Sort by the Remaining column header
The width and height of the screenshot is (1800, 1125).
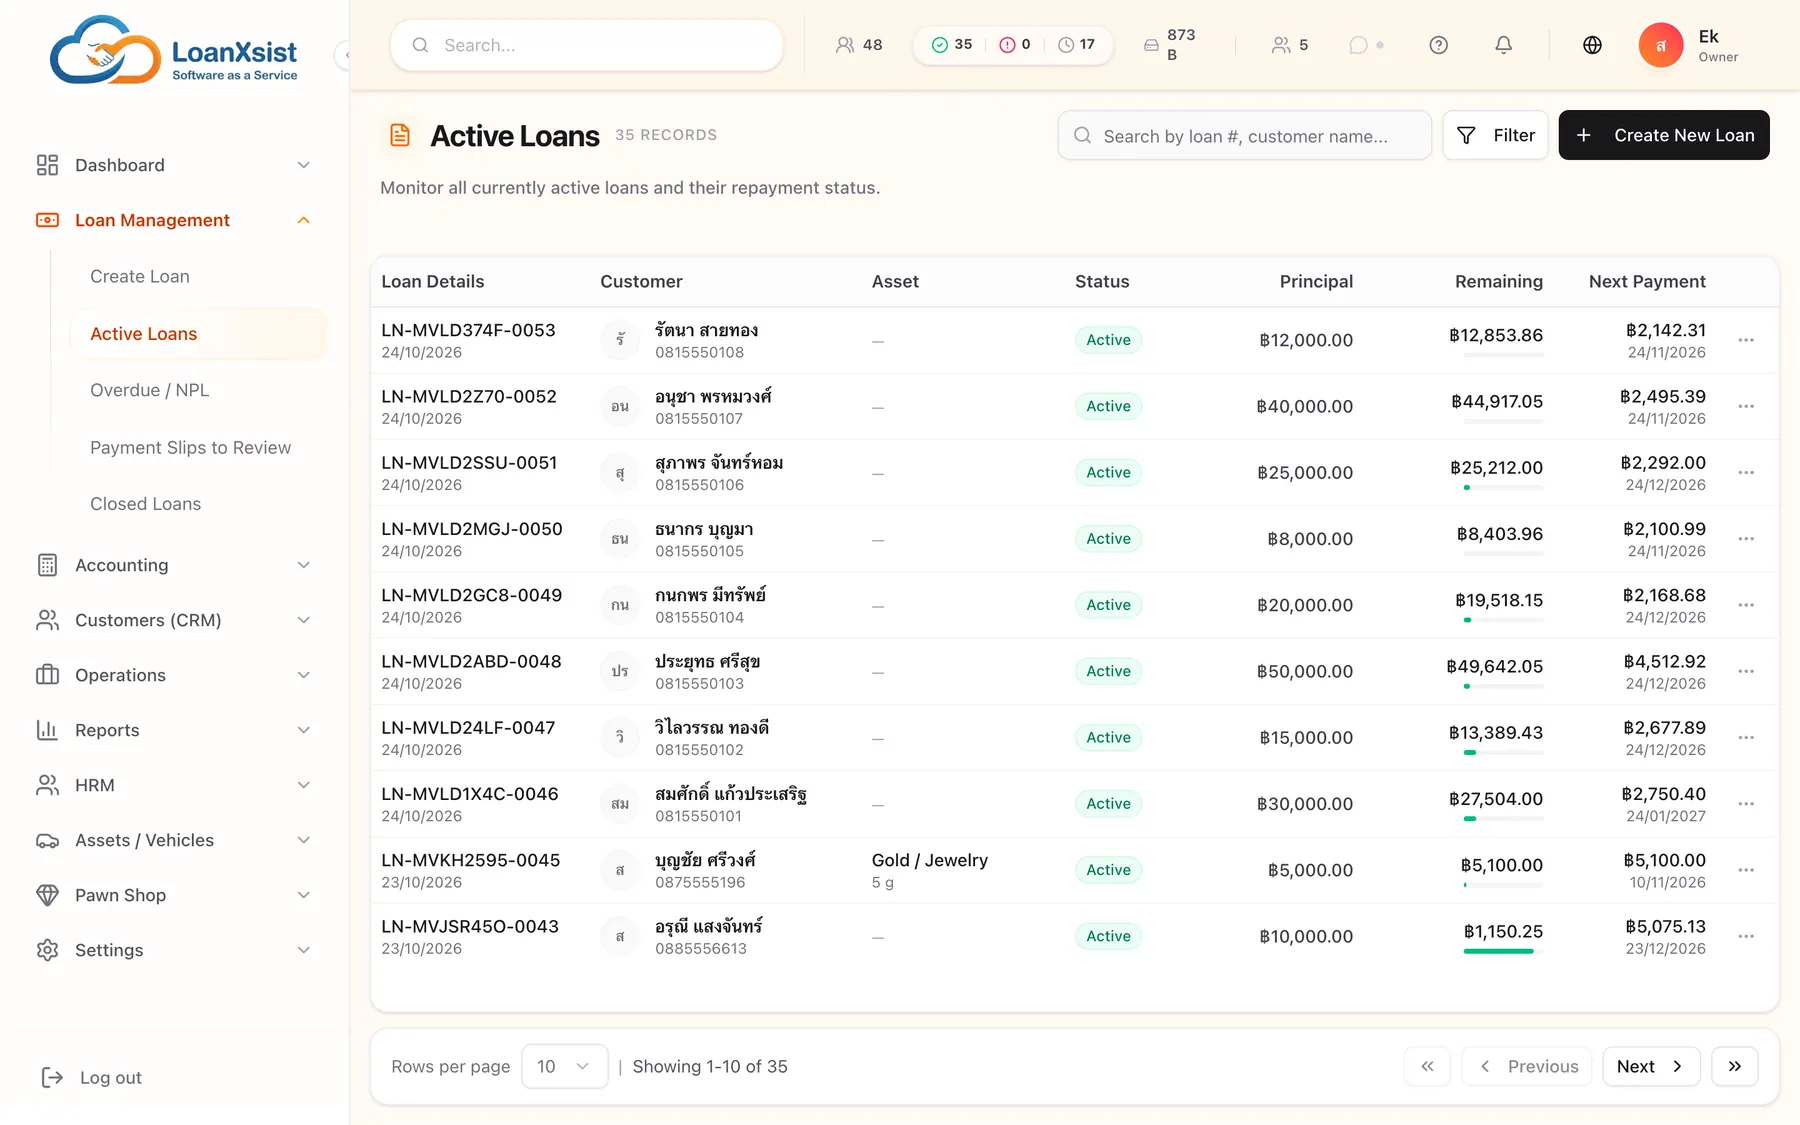click(x=1498, y=281)
